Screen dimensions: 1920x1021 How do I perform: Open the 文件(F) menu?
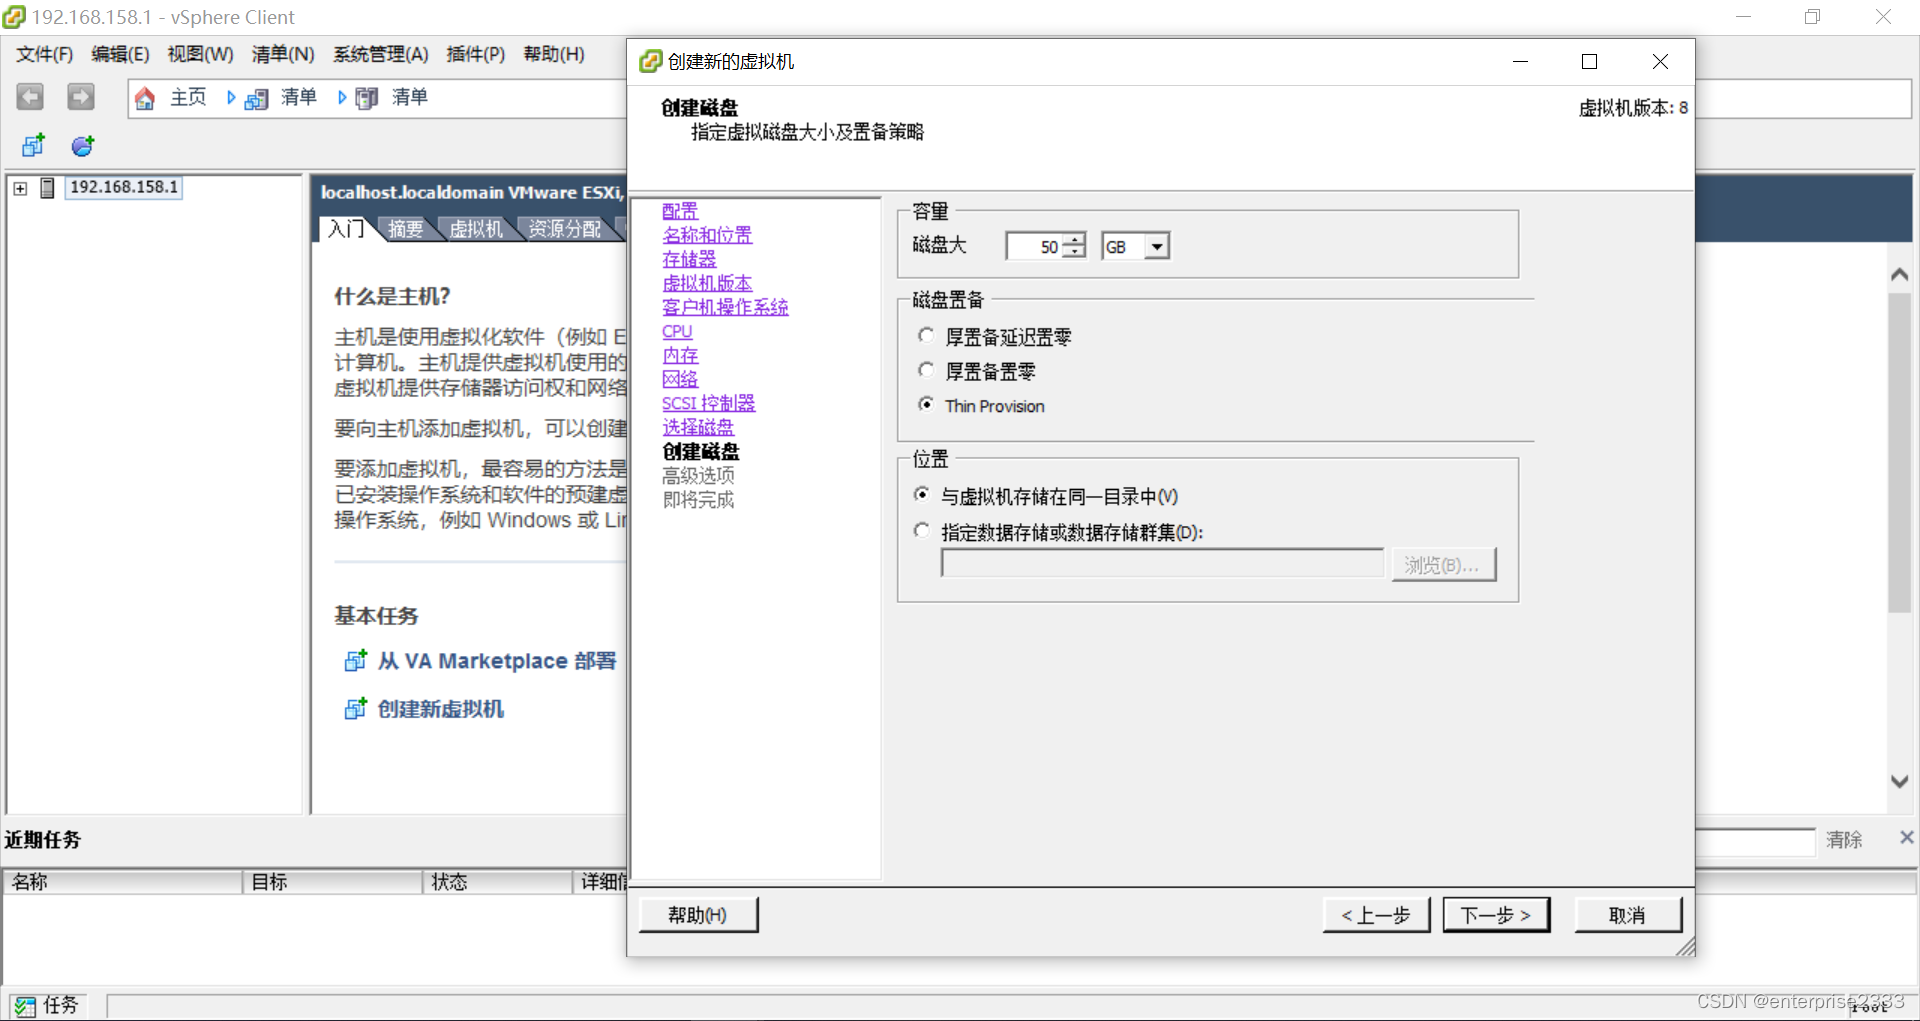[44, 54]
